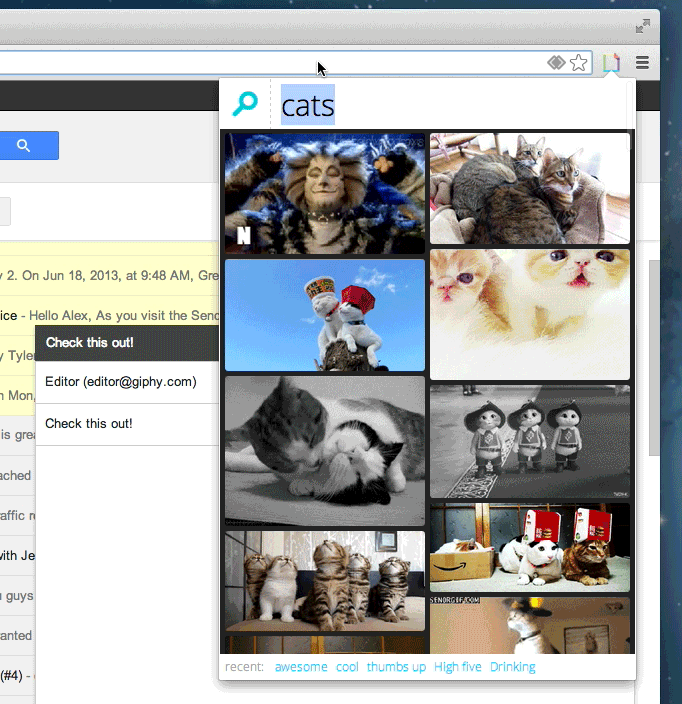The image size is (682, 704).
Task: Click the Editor (editor@giphy.com) recipient field
Action: click(127, 382)
